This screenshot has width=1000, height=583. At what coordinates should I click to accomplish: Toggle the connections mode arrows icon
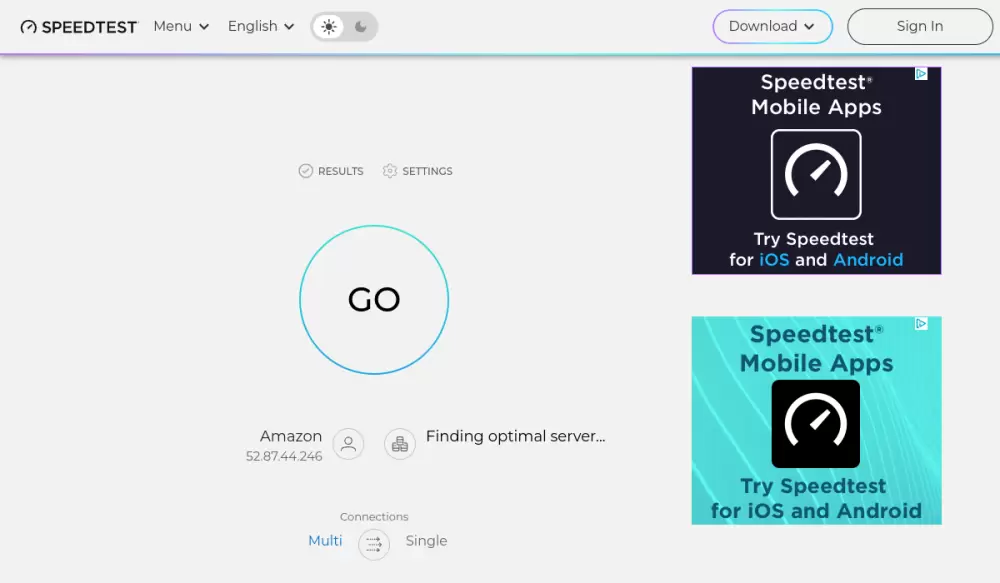coord(374,545)
